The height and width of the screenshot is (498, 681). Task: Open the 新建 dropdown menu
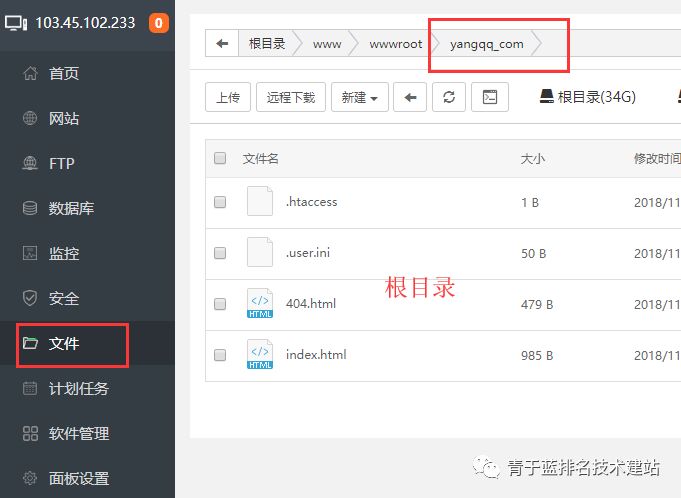point(360,97)
